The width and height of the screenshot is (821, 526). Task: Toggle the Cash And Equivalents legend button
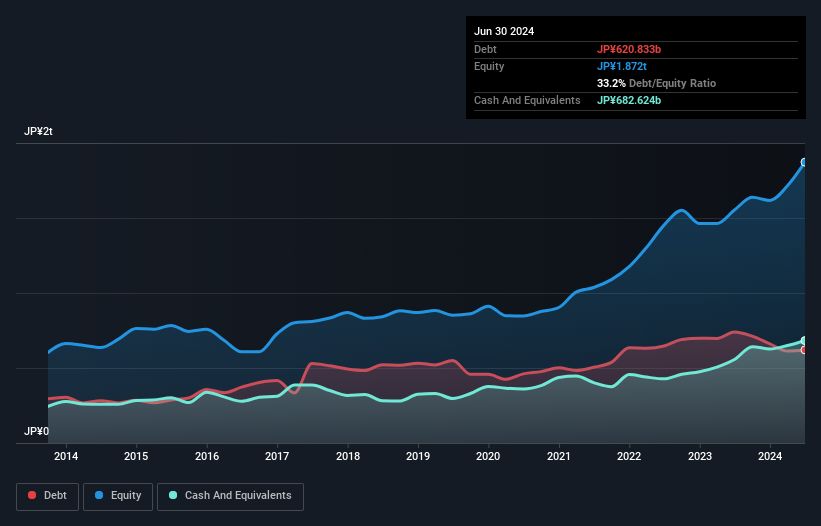tap(230, 496)
